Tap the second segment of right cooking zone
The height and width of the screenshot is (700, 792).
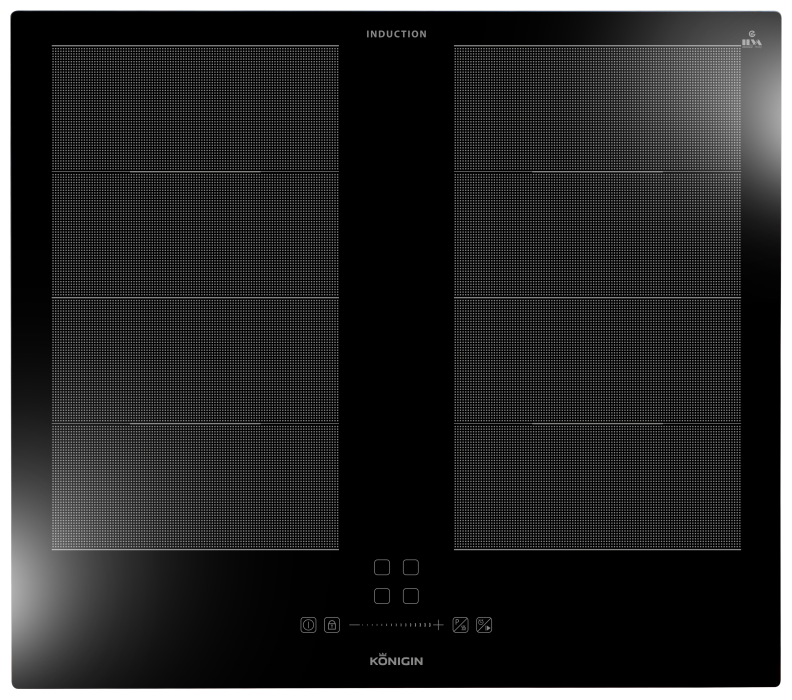[597, 235]
